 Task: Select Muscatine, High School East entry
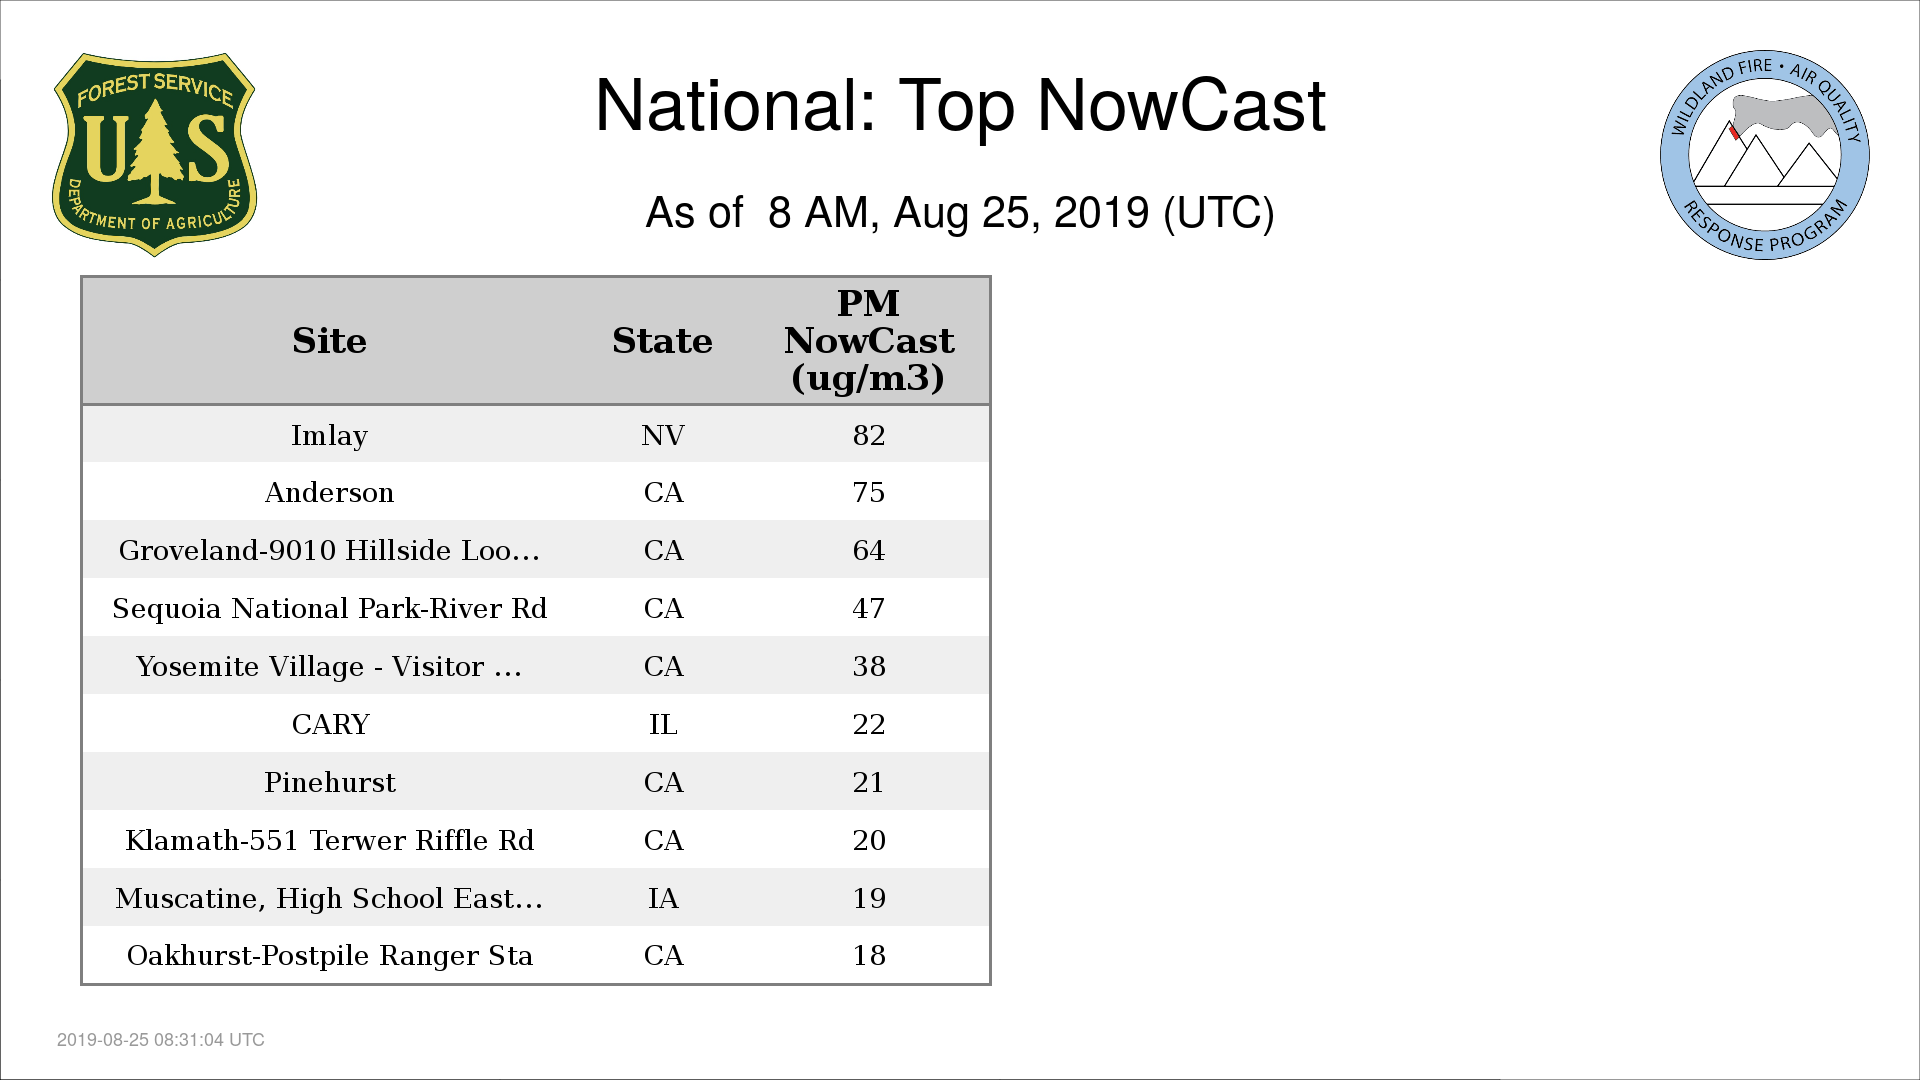[329, 898]
